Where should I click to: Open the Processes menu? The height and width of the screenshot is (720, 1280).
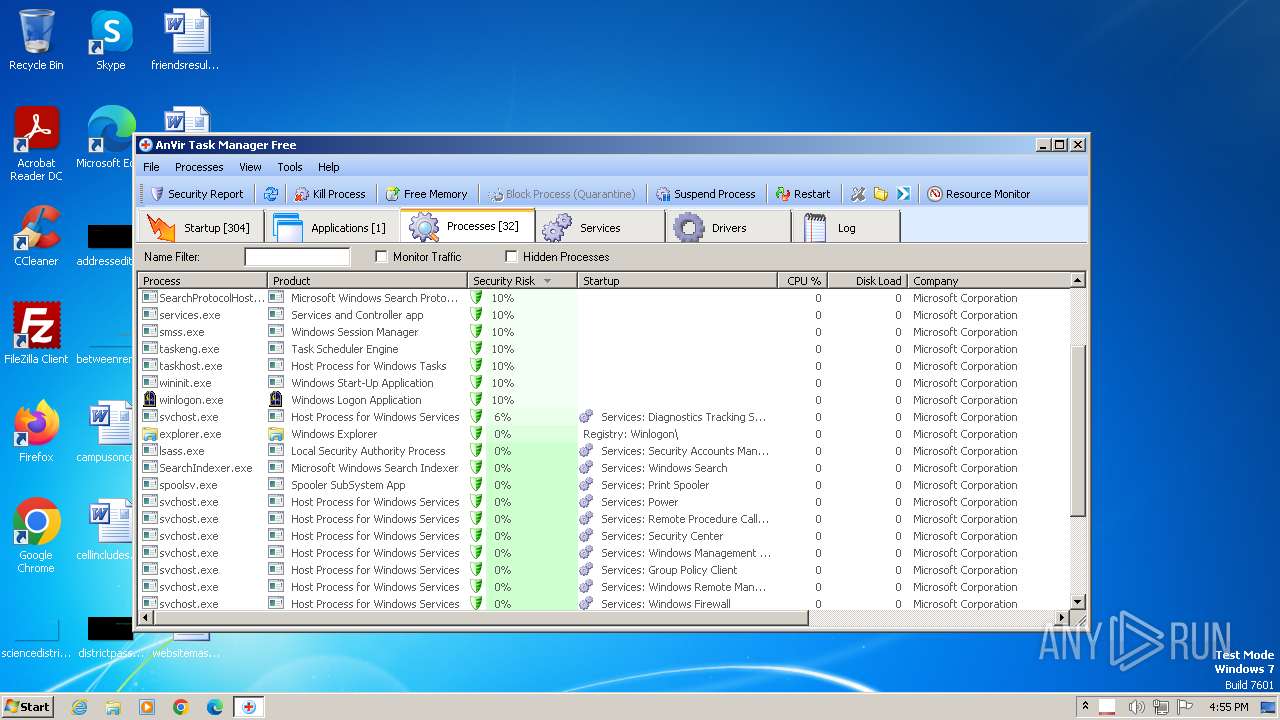[199, 167]
